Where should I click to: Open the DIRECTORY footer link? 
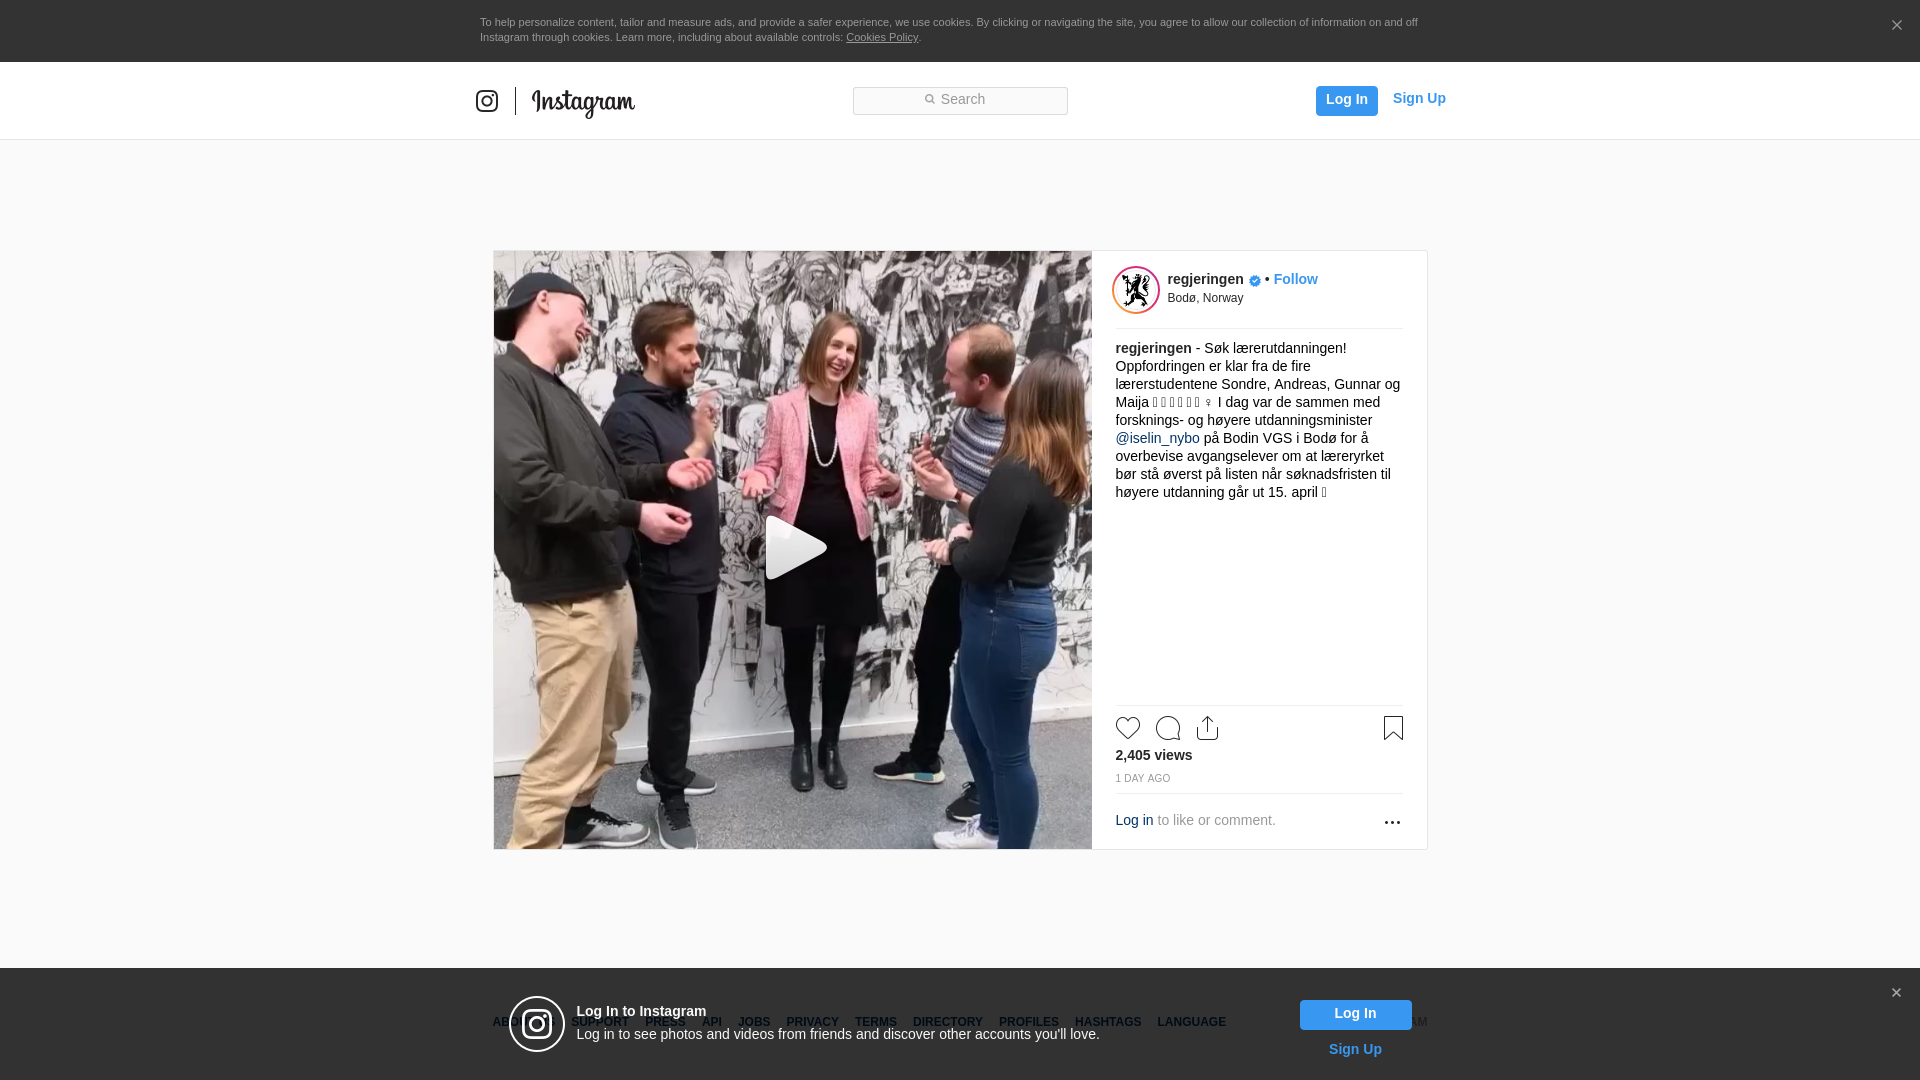tap(947, 1022)
